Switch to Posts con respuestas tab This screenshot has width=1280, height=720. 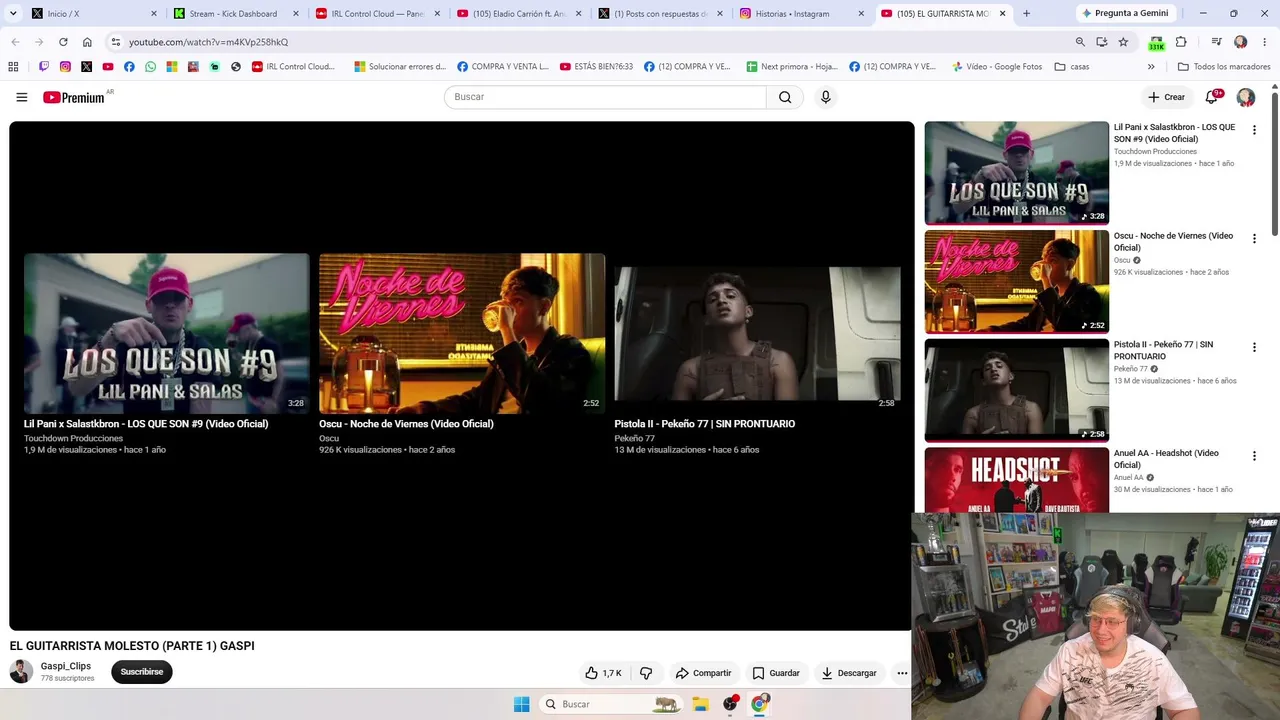pos(660,14)
